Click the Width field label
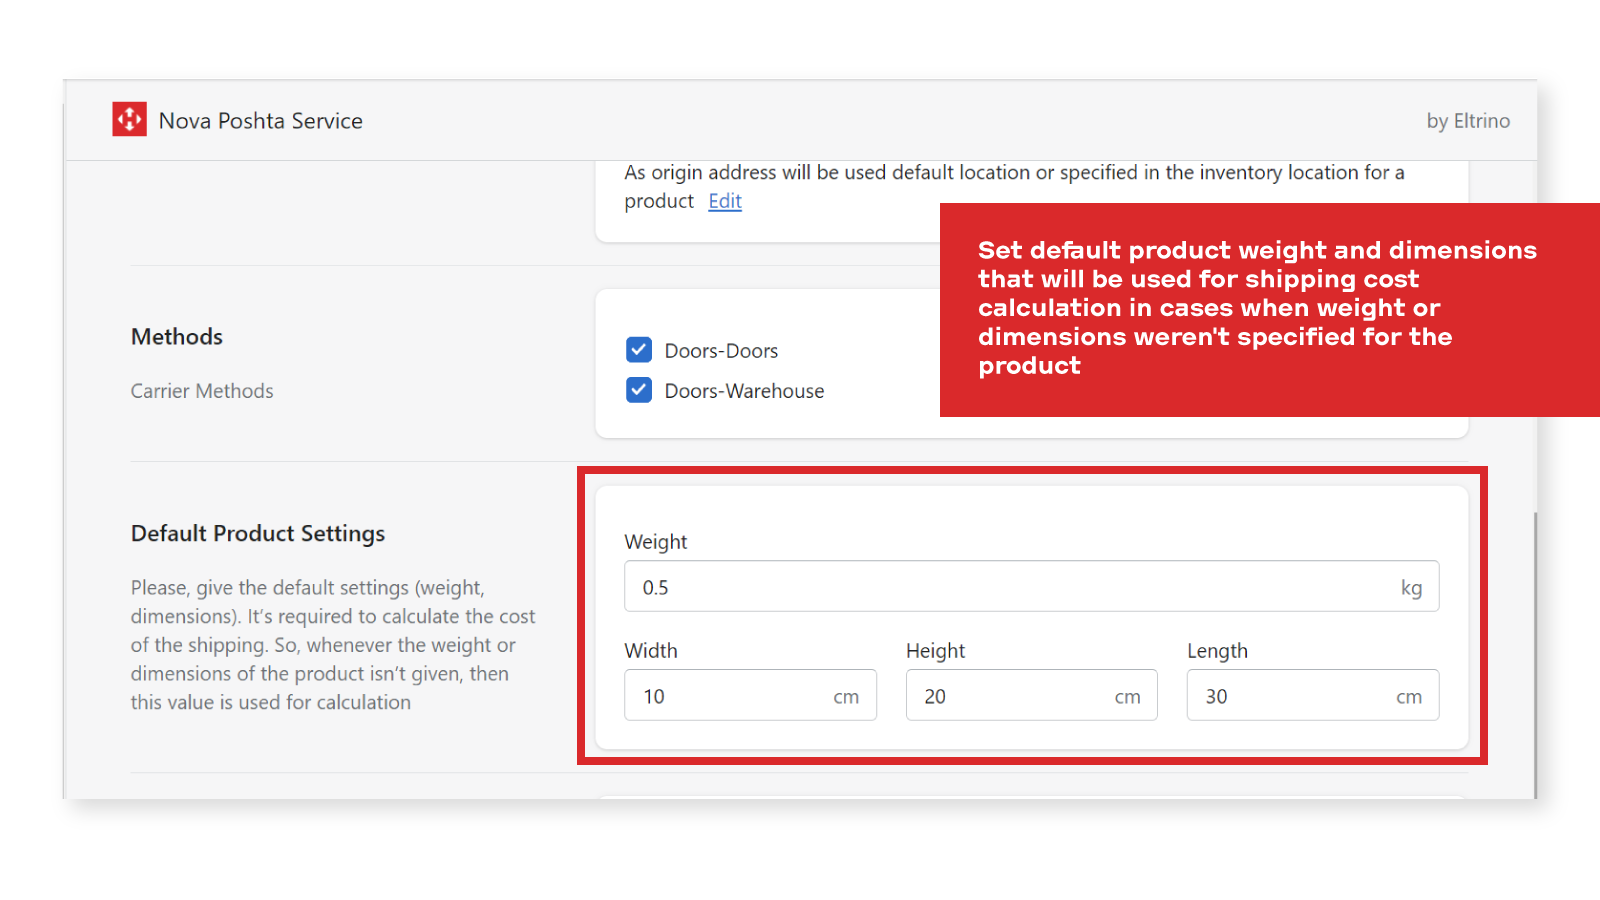 (651, 651)
